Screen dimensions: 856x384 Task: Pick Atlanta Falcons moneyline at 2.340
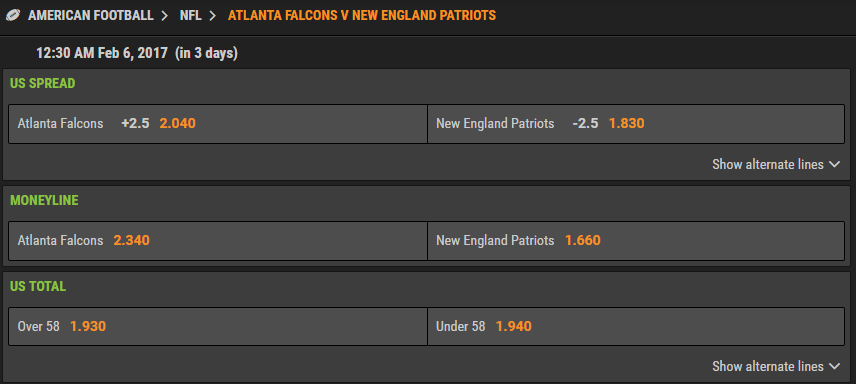point(218,241)
